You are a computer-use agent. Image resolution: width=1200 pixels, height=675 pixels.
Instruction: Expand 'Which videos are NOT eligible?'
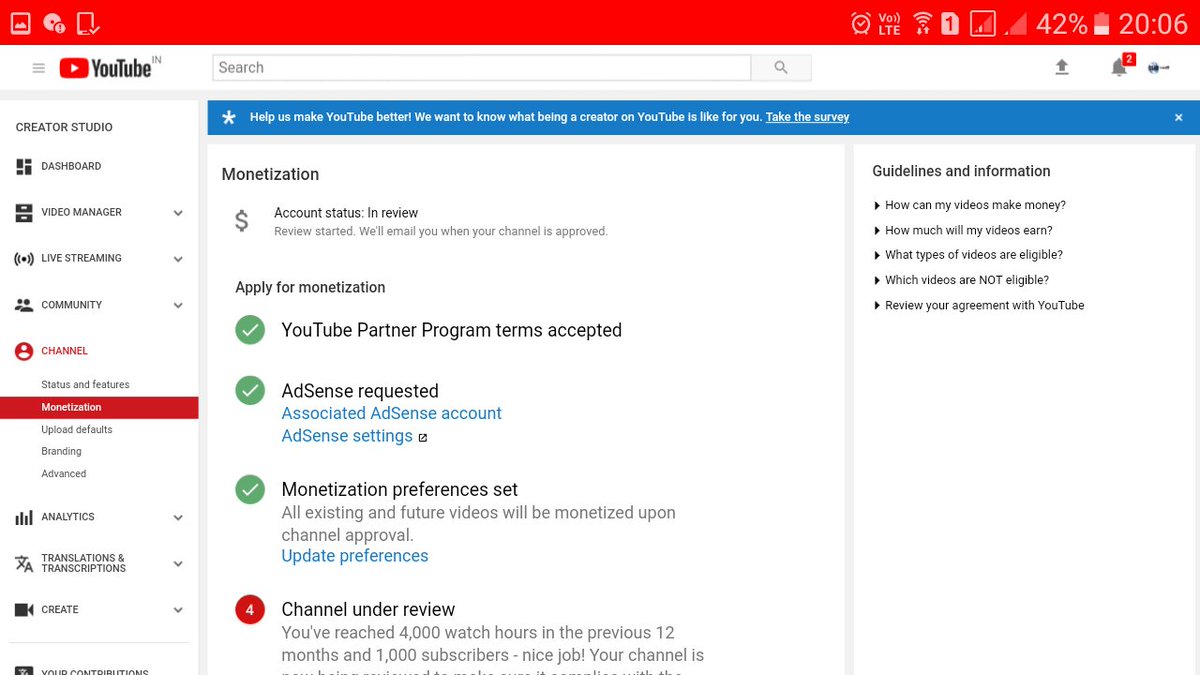961,280
